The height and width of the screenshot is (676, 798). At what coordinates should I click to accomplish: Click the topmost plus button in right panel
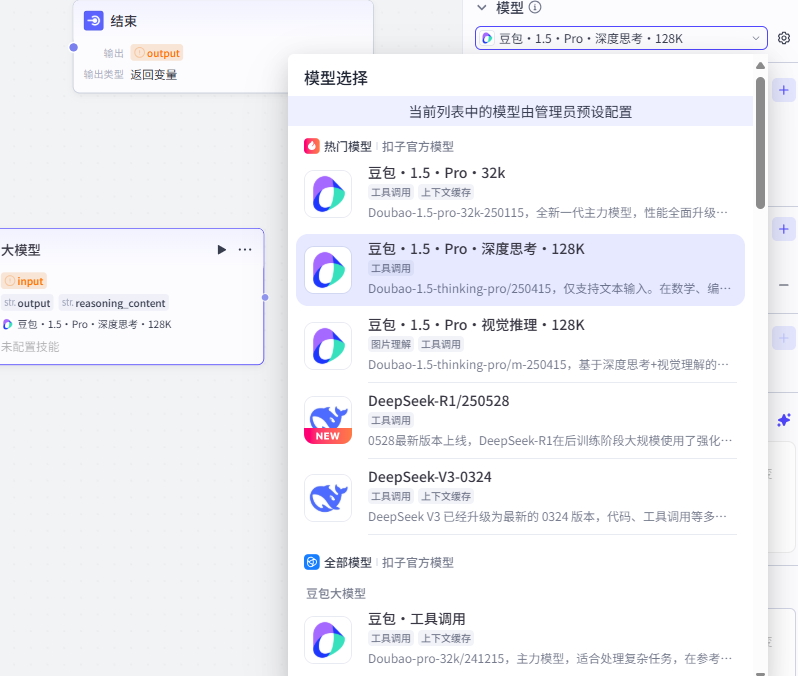[784, 90]
